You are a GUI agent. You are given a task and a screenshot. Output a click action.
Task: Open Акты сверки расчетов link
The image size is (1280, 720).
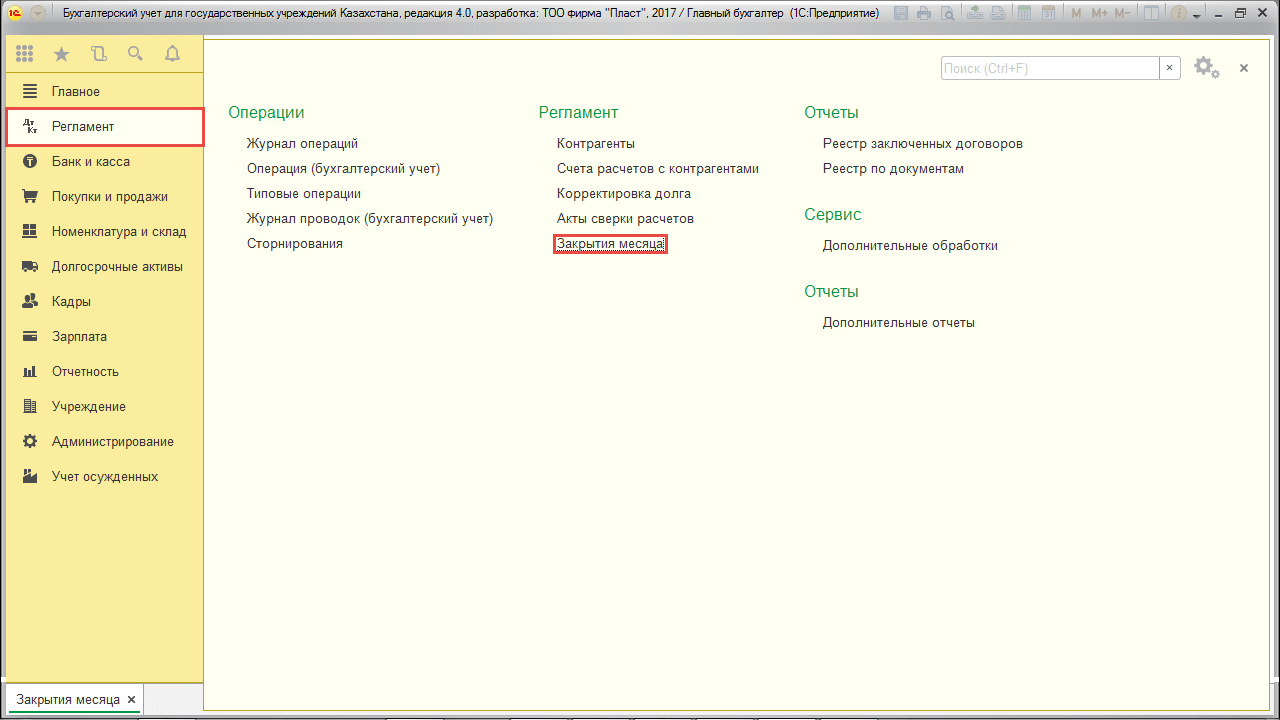coord(625,219)
